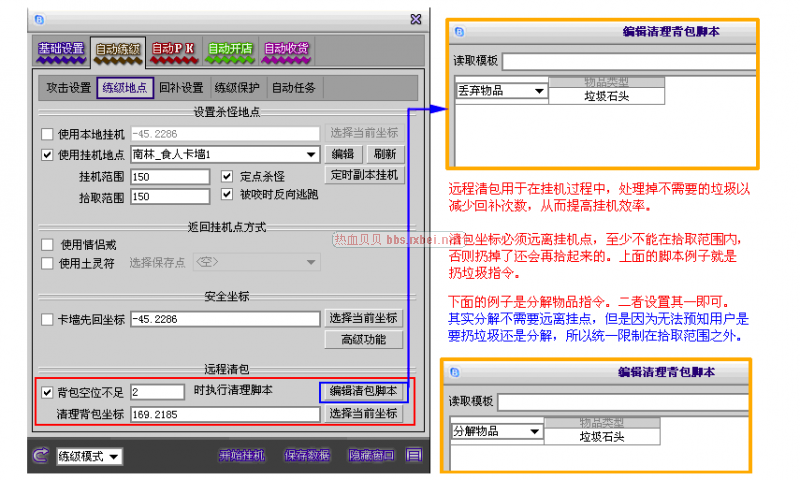Switch to the 练级保护 tab

[237, 88]
